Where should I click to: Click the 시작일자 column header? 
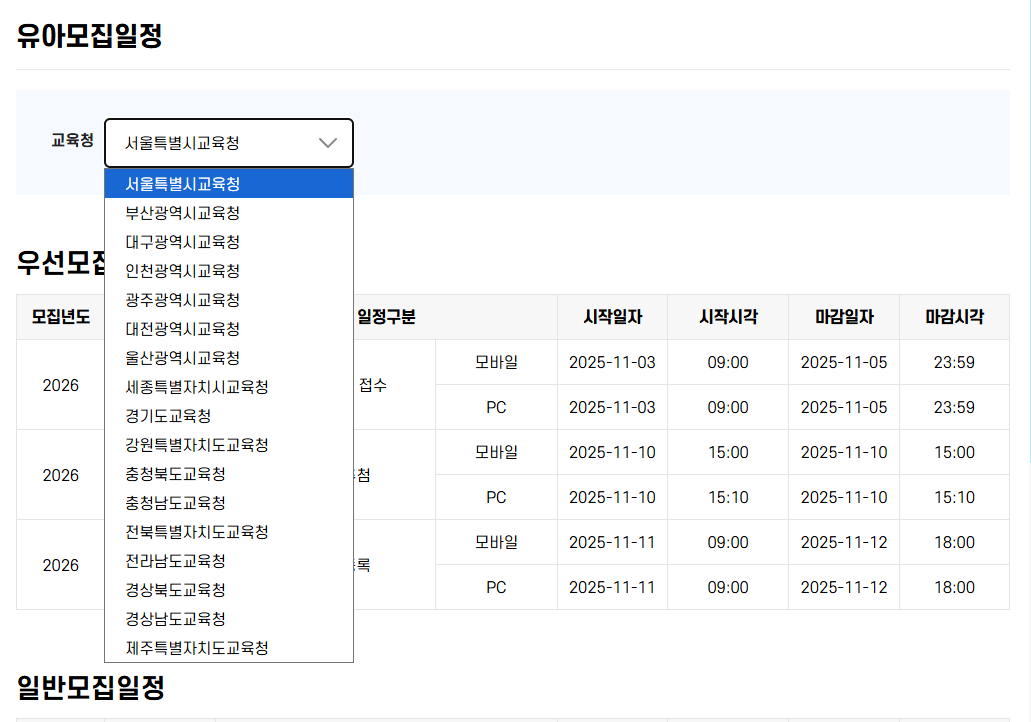pos(612,316)
